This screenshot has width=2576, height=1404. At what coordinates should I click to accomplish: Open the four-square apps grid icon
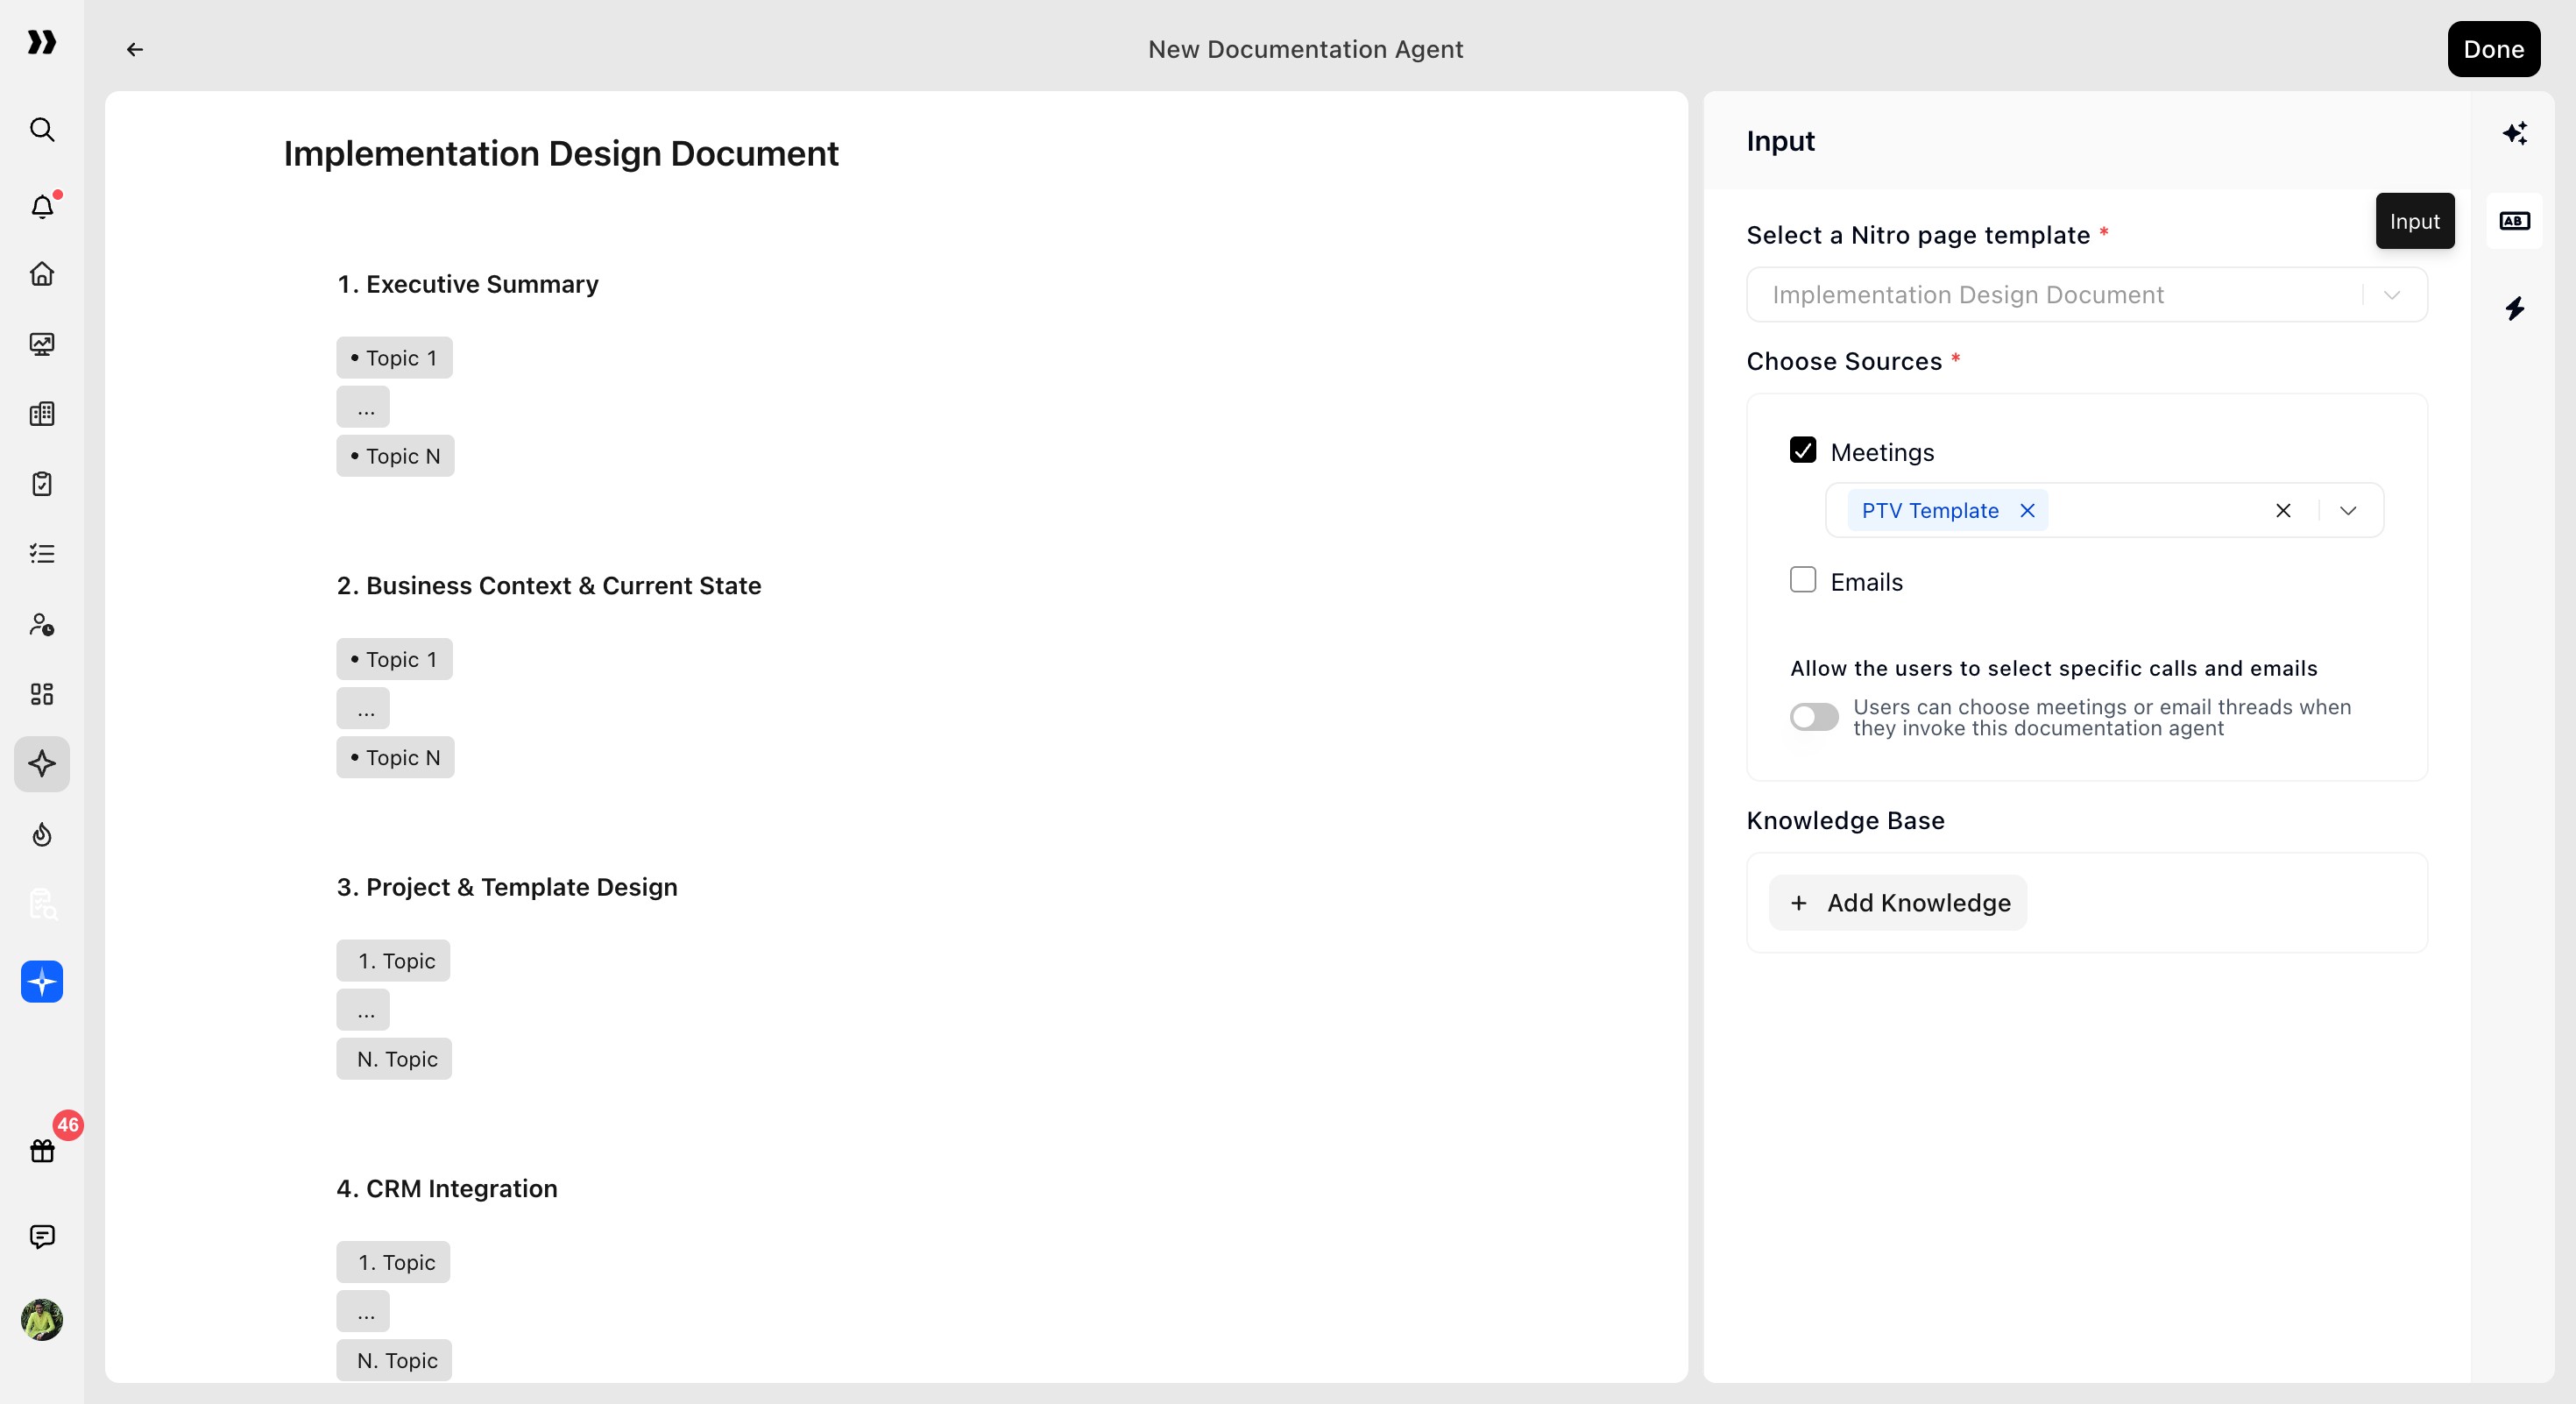(x=42, y=694)
